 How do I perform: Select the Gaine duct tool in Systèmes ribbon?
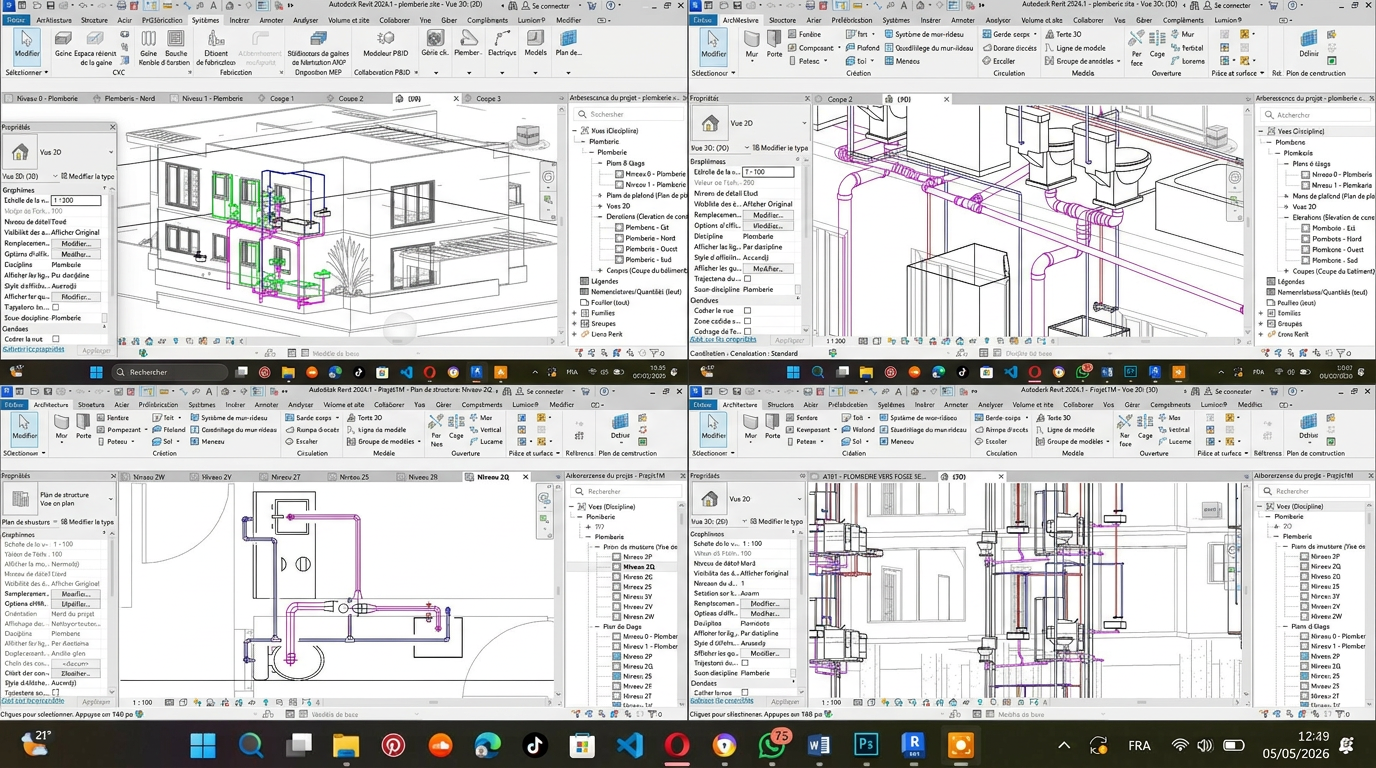point(63,45)
